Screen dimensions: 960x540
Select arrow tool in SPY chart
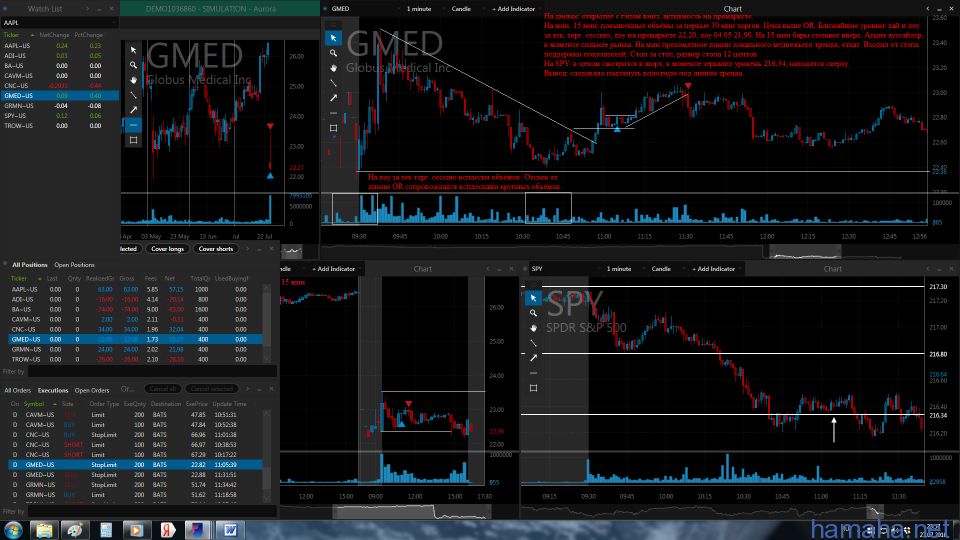pos(533,358)
